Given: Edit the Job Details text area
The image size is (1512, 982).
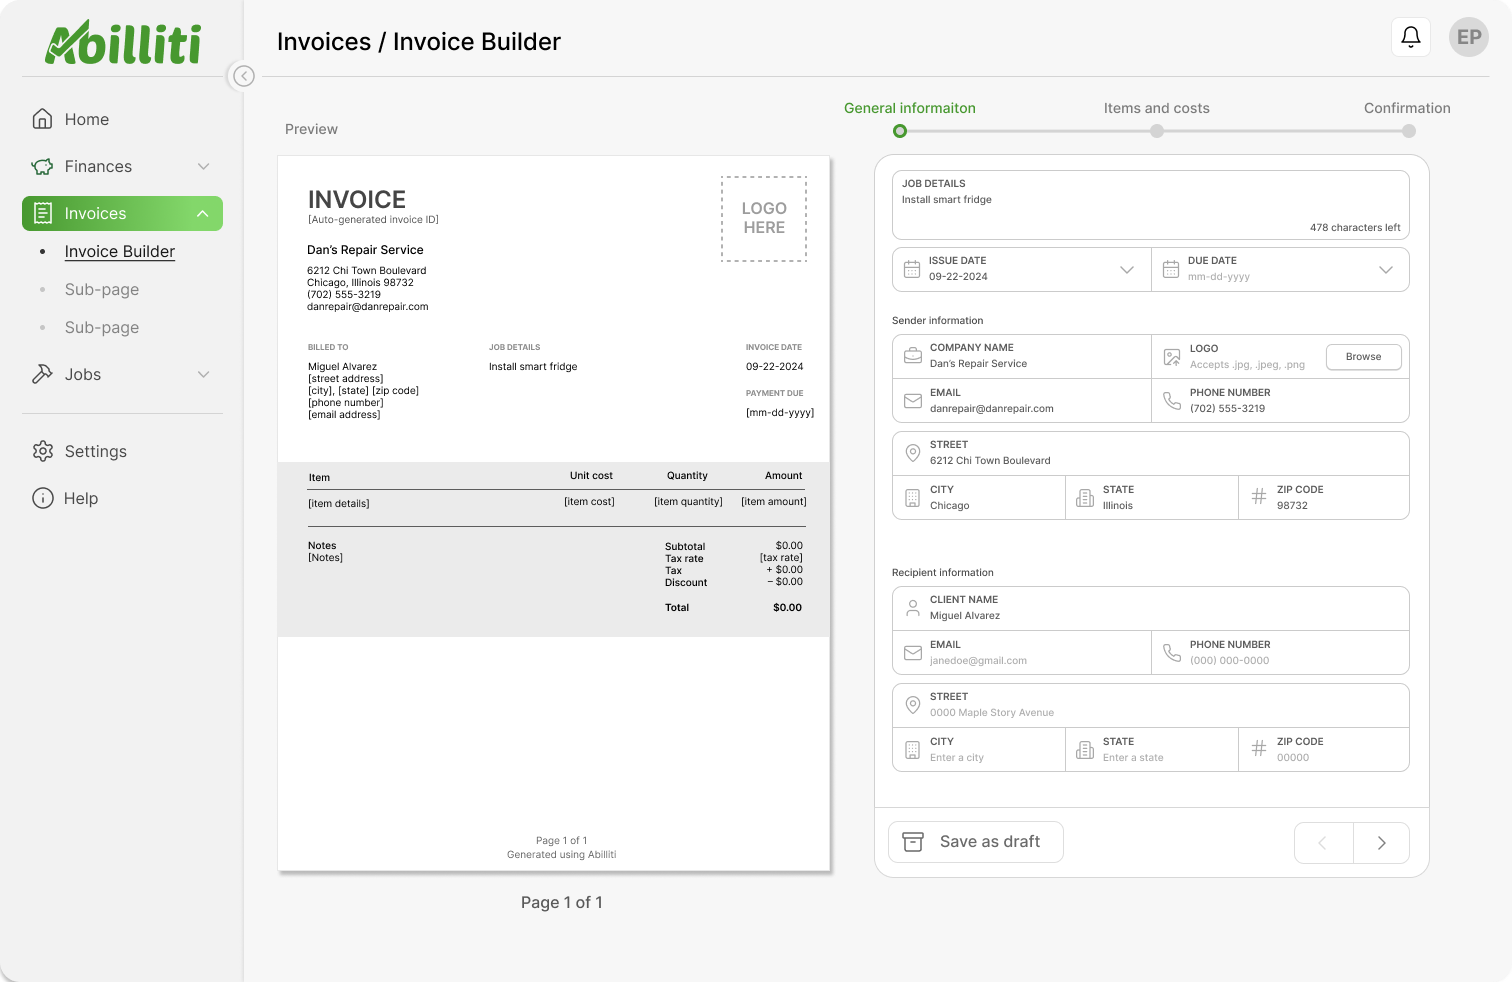Looking at the screenshot, I should (1150, 205).
